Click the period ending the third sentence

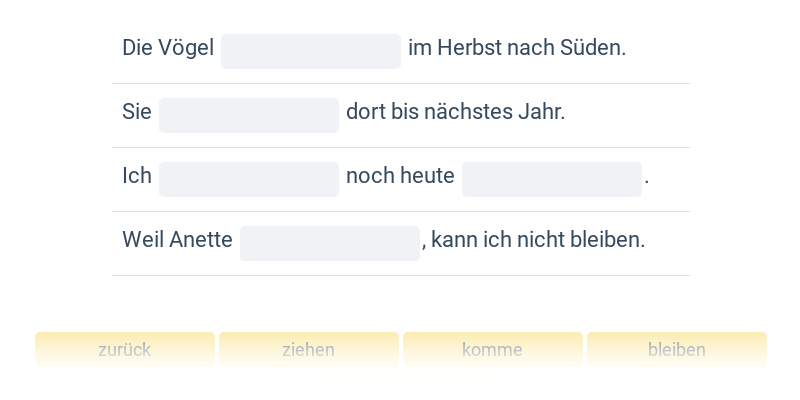(x=648, y=178)
